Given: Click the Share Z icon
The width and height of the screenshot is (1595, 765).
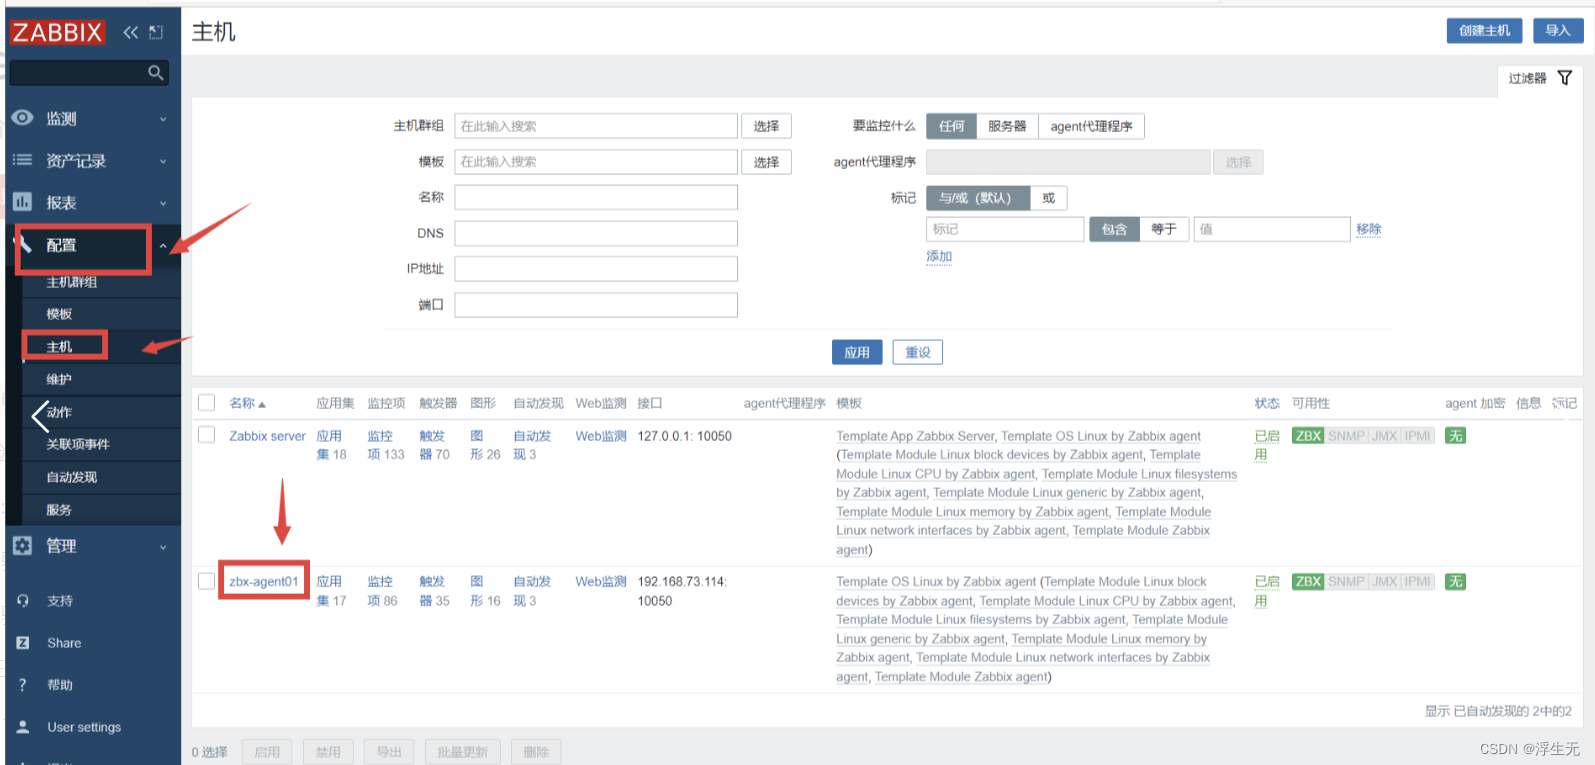Looking at the screenshot, I should click(x=23, y=643).
